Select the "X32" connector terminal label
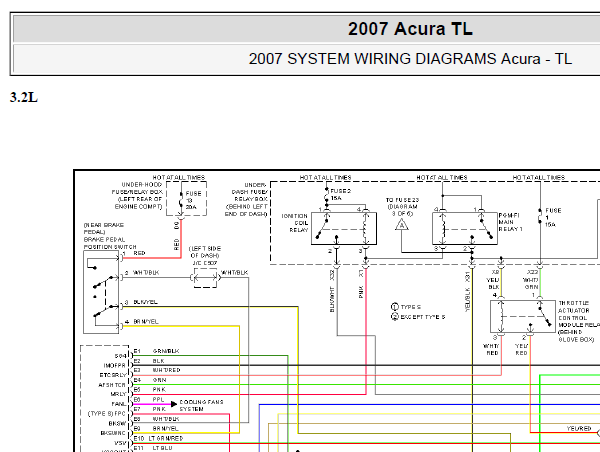 tap(332, 275)
